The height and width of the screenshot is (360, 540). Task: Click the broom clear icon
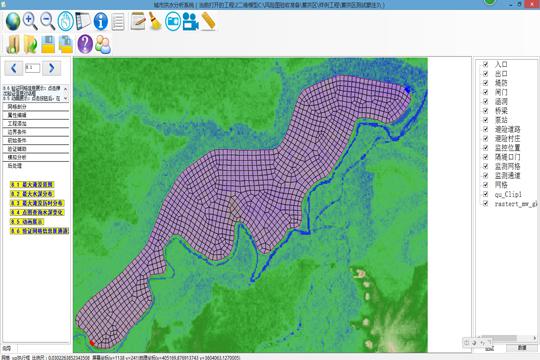155,21
